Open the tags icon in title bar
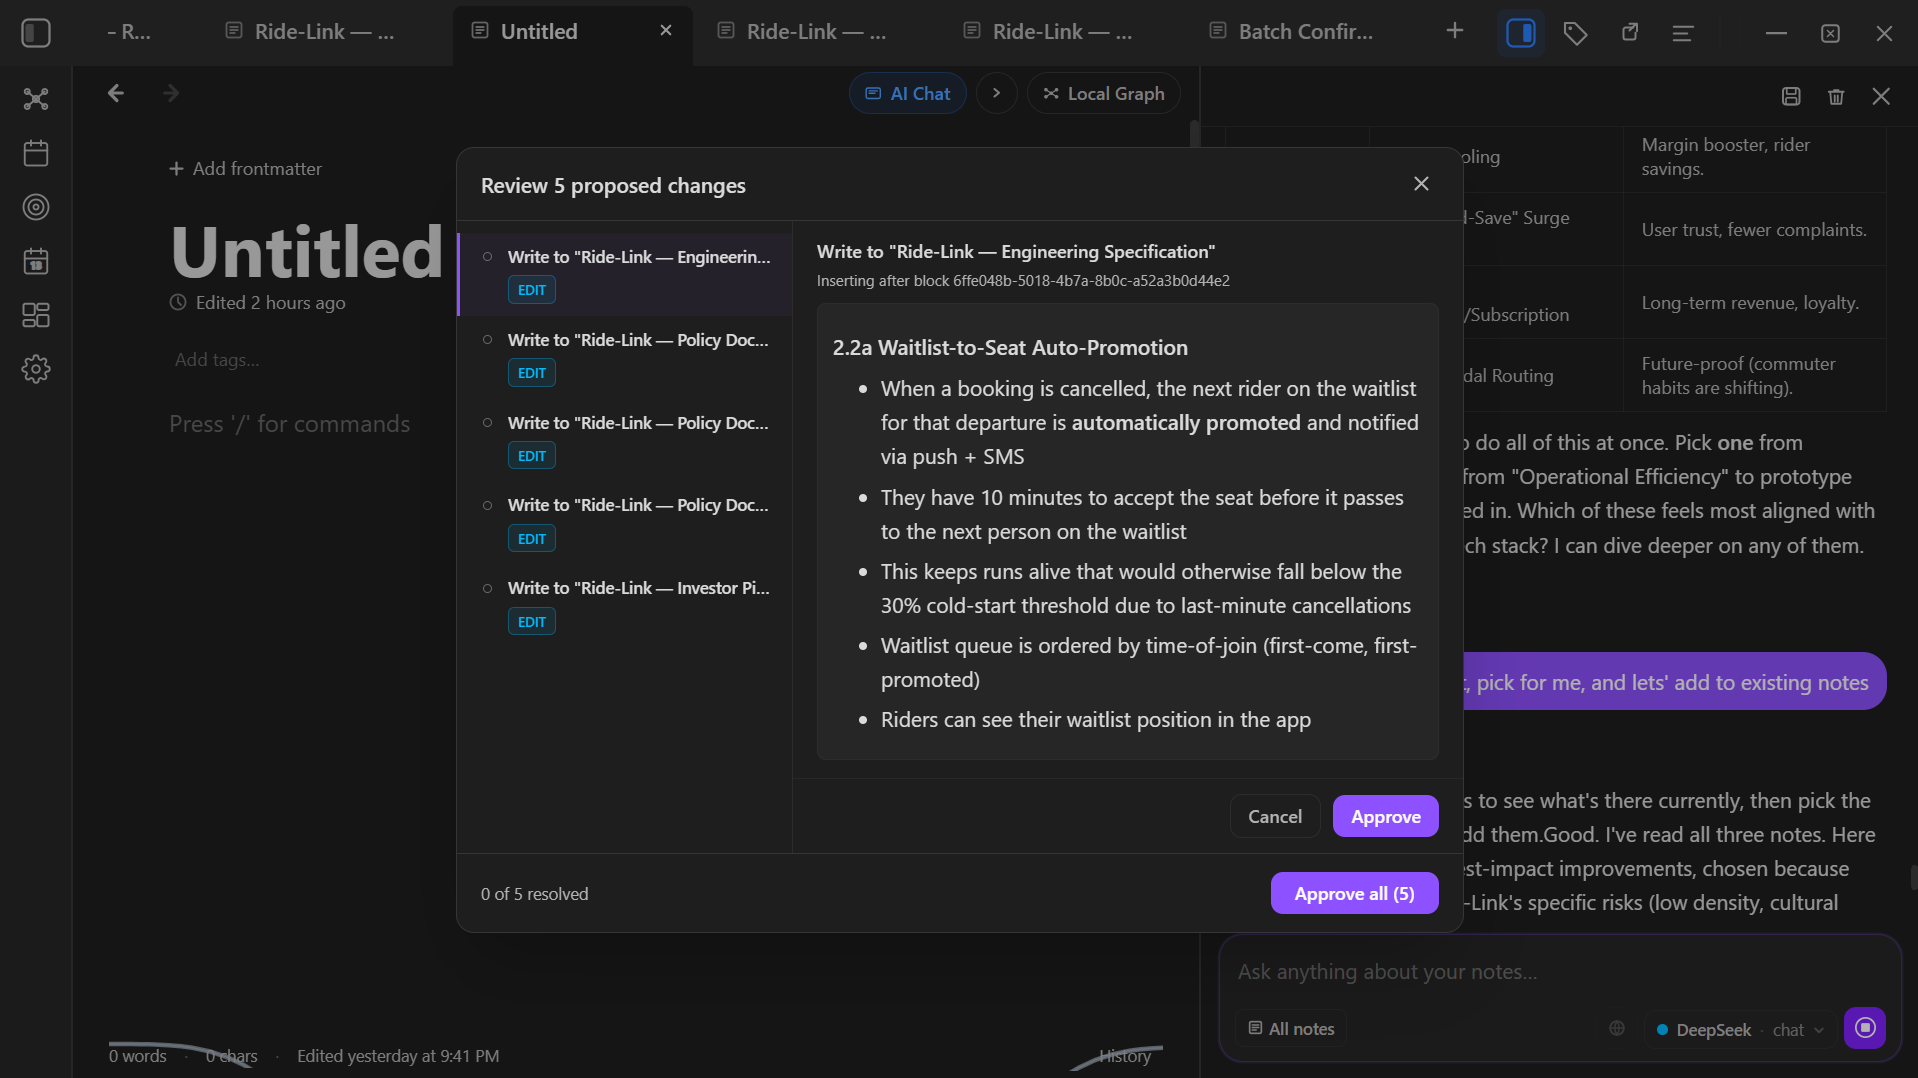This screenshot has height=1078, width=1918. pos(1575,33)
